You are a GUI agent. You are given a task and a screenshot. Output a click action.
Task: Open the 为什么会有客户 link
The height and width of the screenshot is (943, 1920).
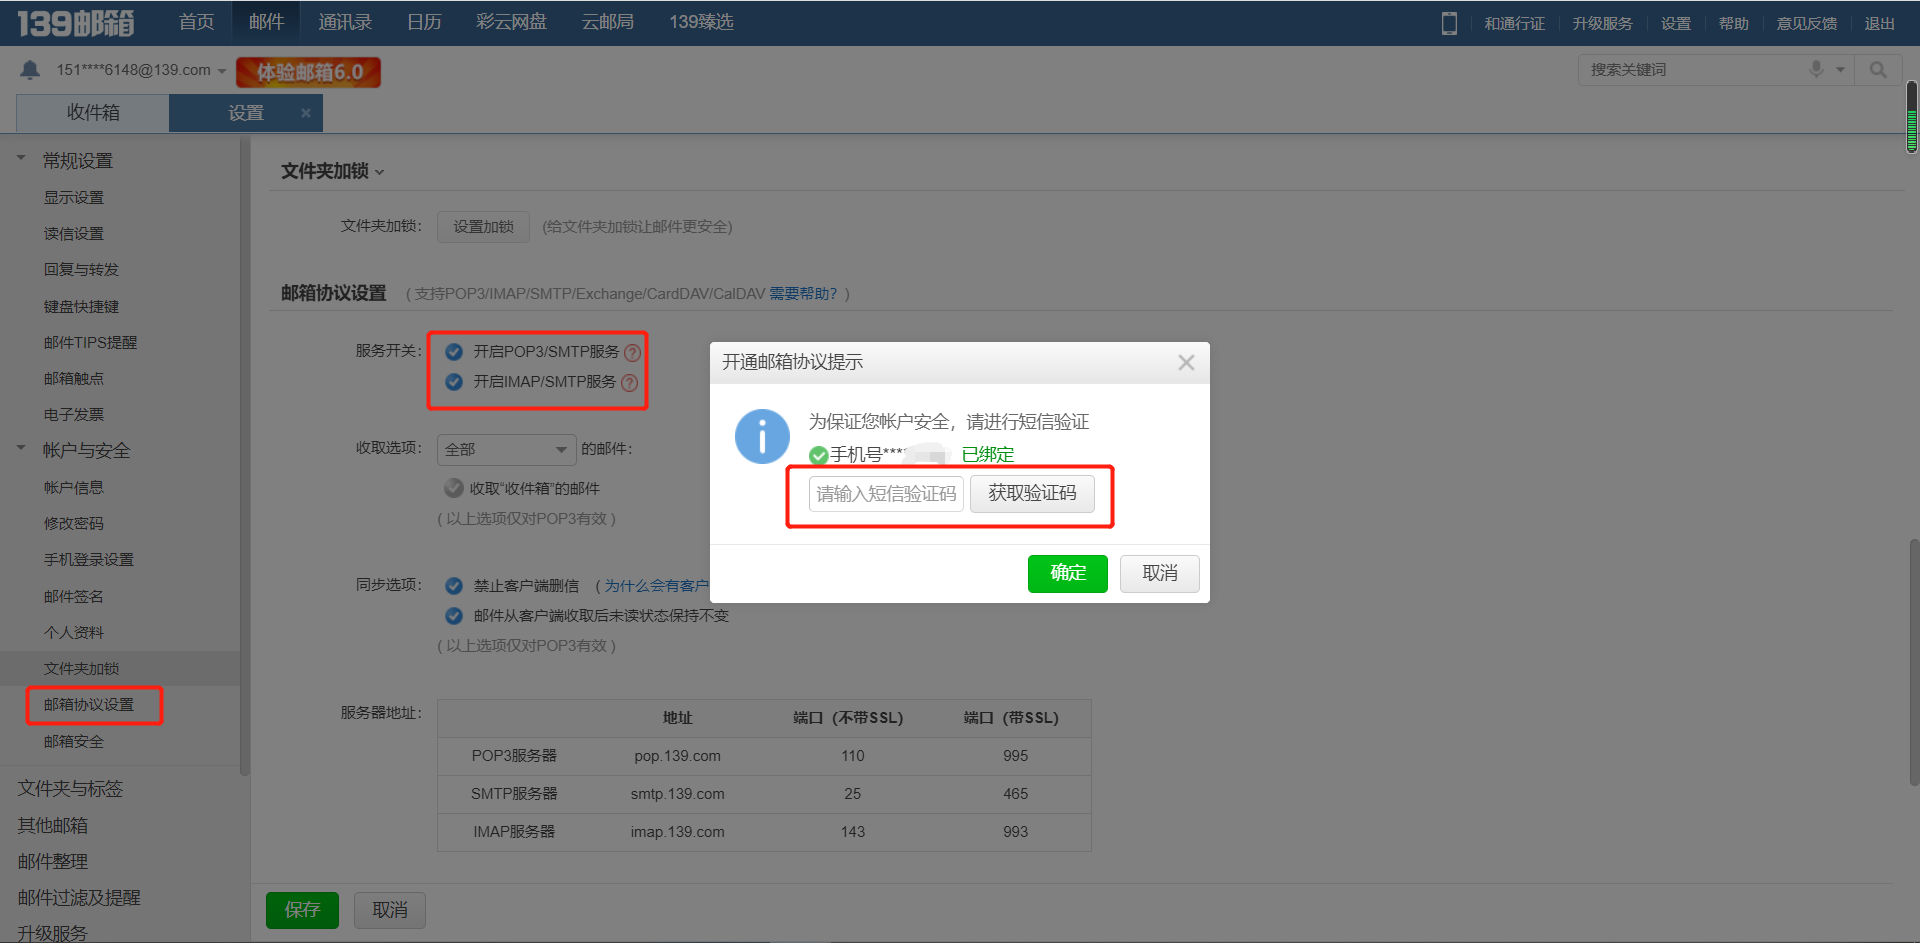pos(656,586)
